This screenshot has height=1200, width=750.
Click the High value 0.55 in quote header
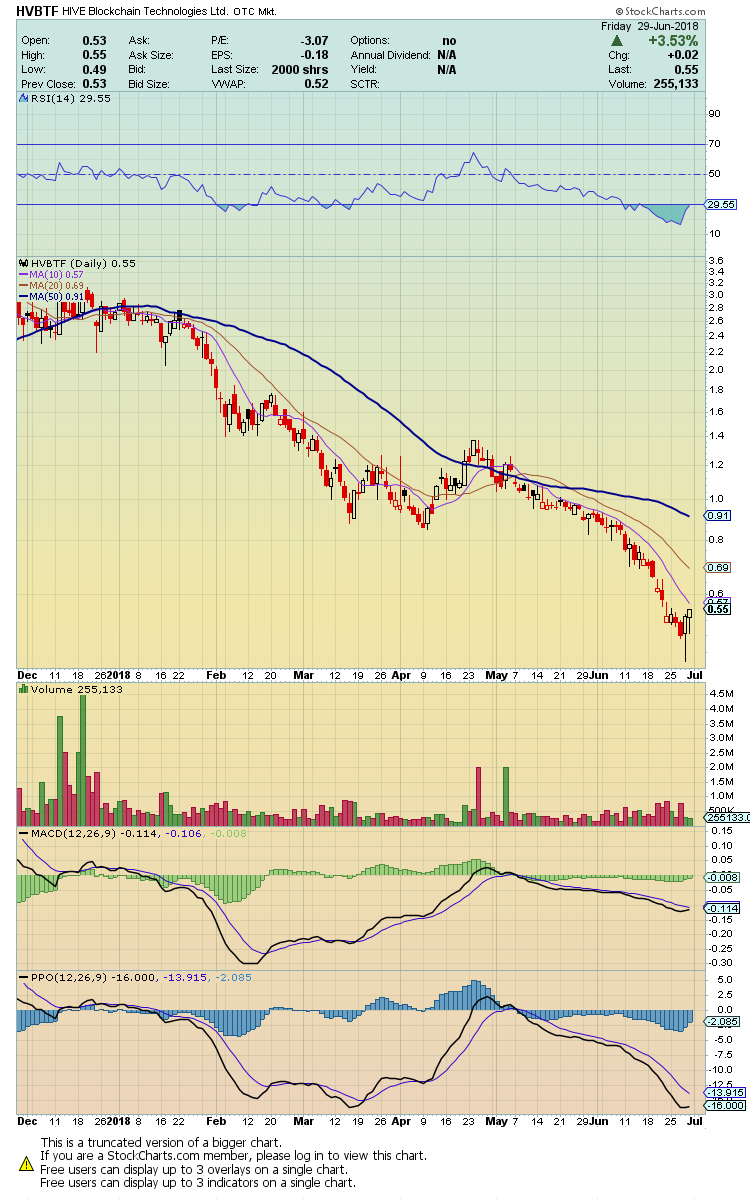click(92, 55)
